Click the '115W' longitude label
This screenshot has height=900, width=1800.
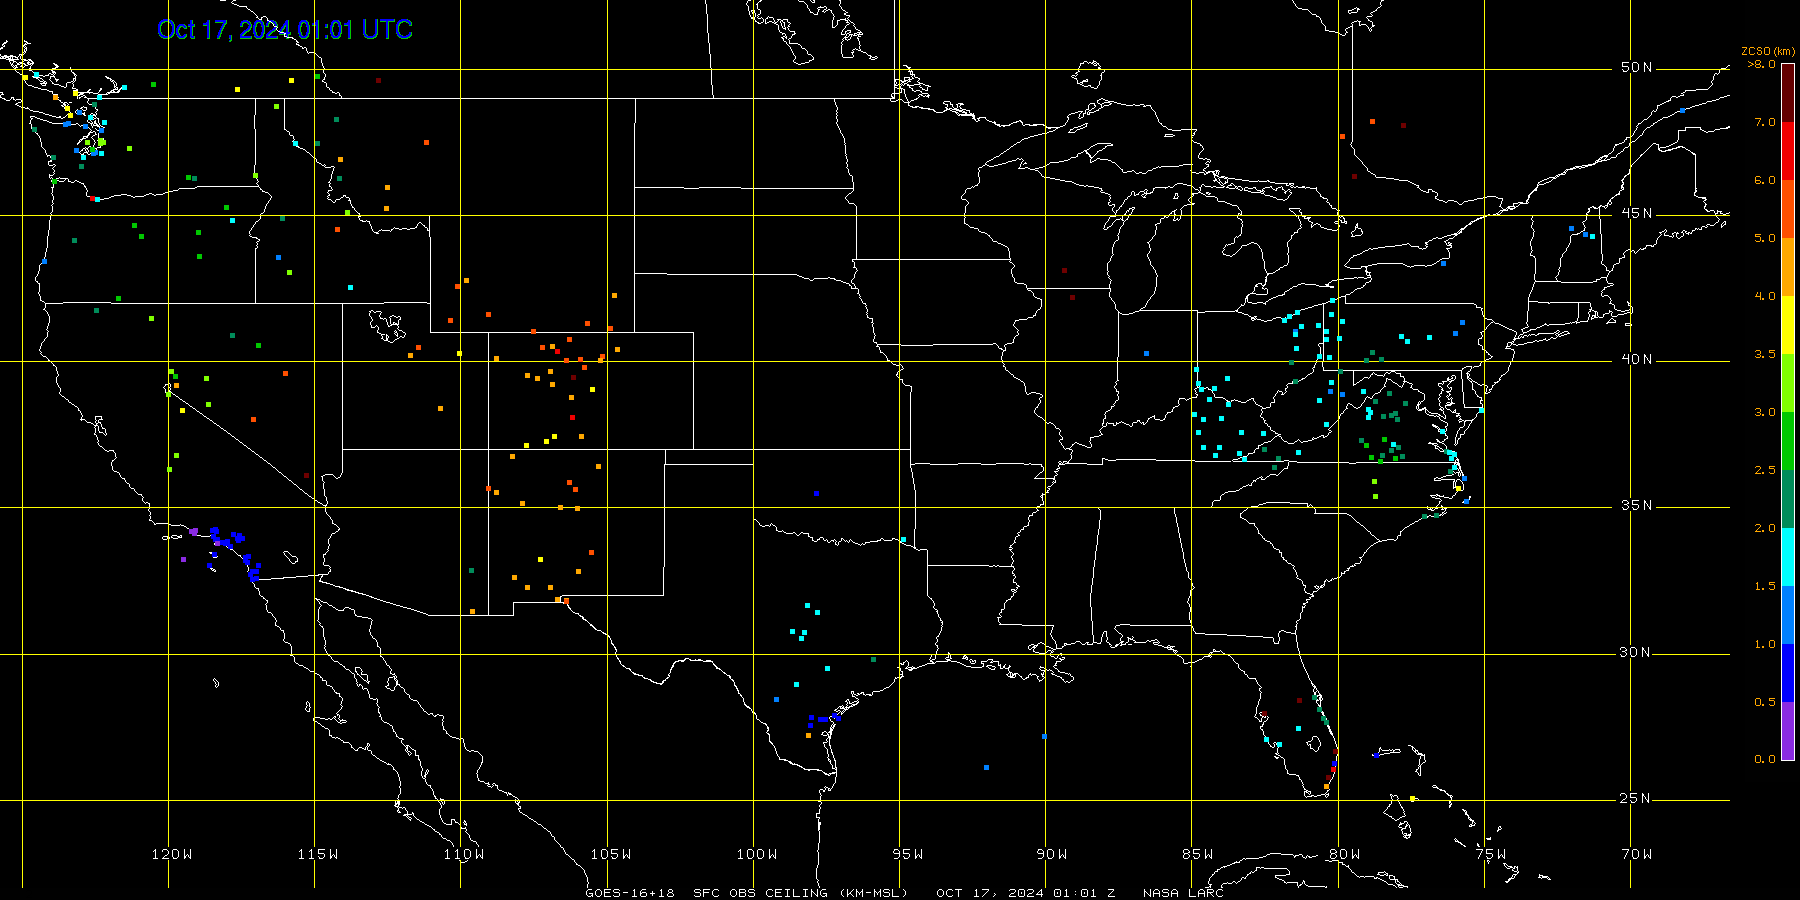[x=318, y=854]
